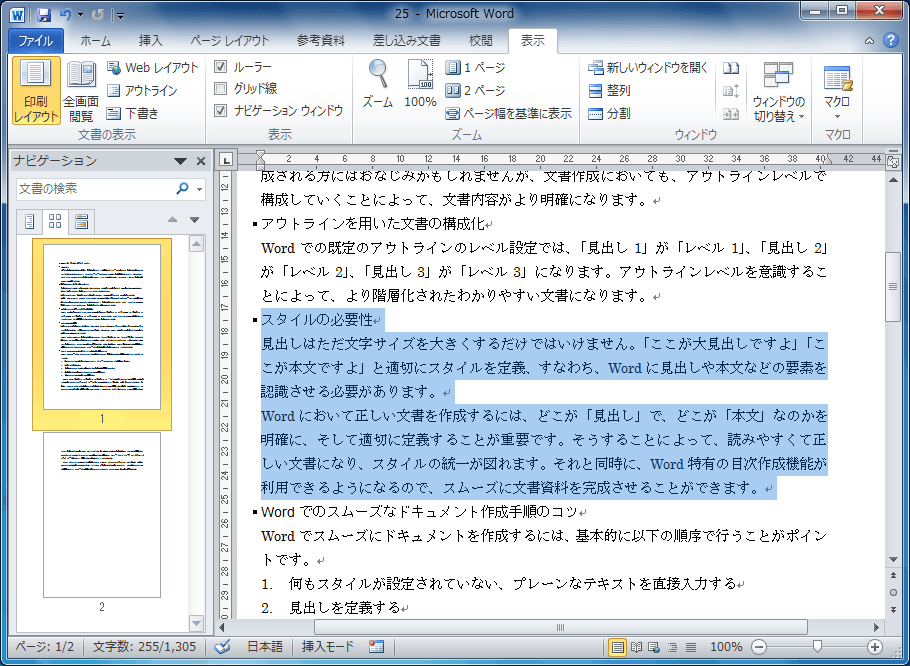
Task: Open navigation pane options dropdown arrow
Action: 180,161
